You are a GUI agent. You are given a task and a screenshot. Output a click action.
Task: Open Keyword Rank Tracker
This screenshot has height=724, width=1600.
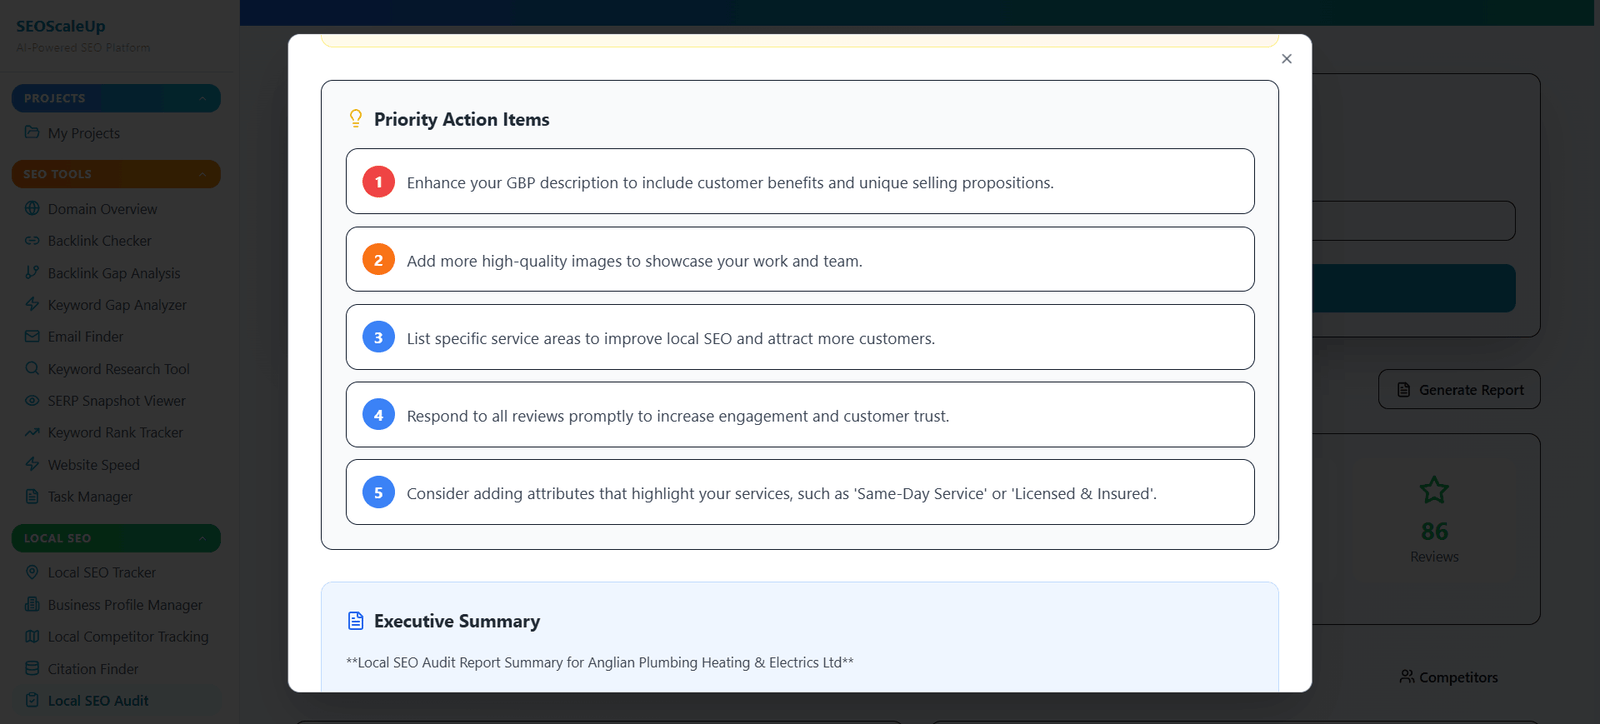[x=116, y=433]
